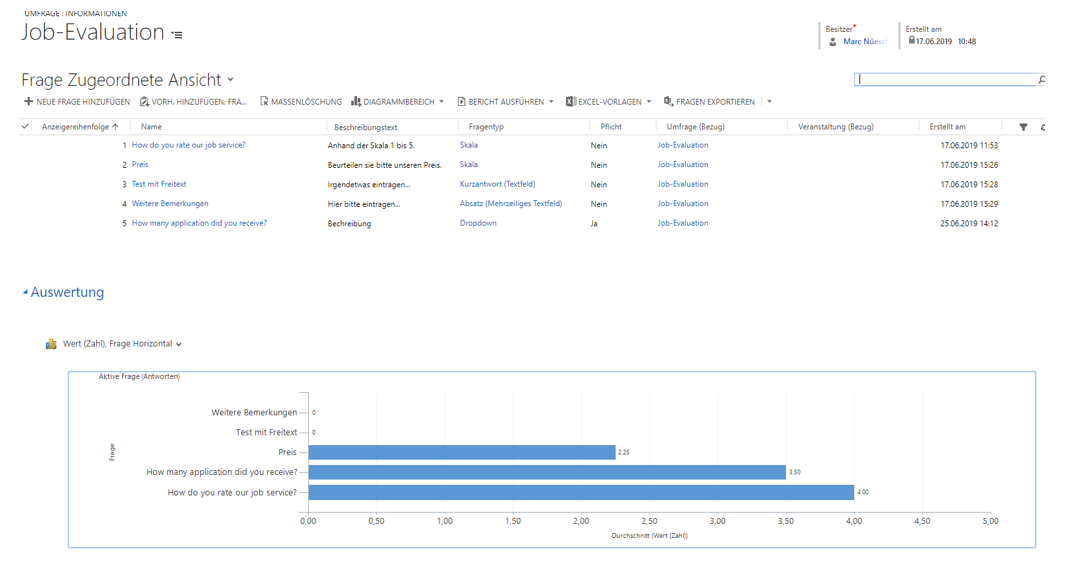Click 'Hier bitte eintragen...' description cell

coord(364,204)
